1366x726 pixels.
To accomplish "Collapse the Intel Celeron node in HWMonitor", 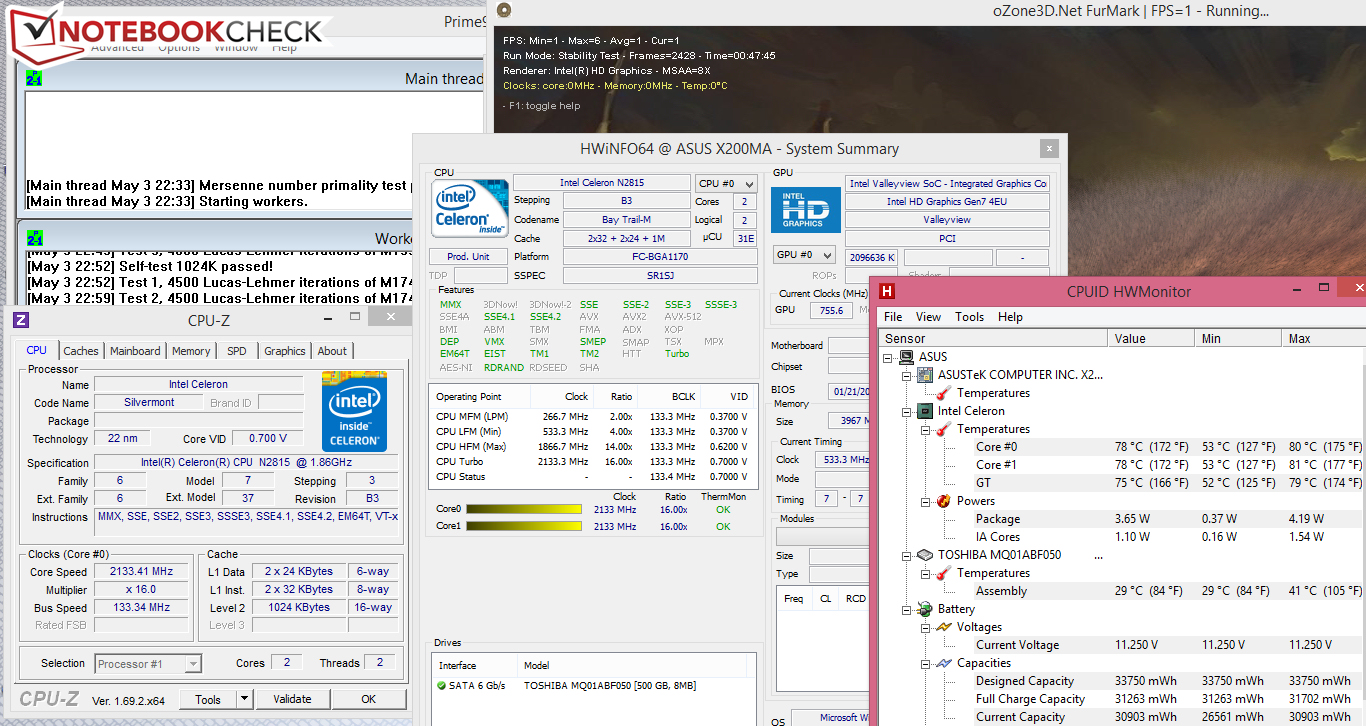I will [x=908, y=411].
